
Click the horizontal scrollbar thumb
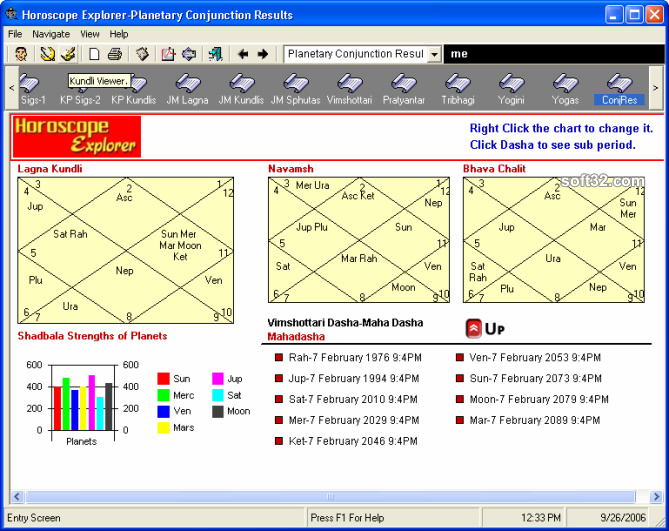[331, 497]
